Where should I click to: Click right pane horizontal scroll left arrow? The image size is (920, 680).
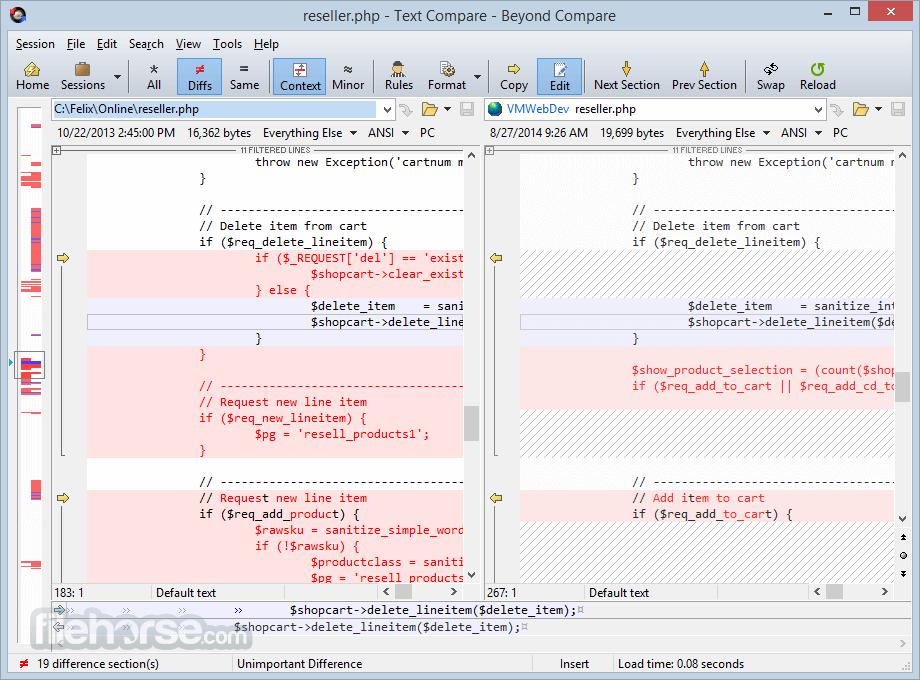pyautogui.click(x=817, y=591)
